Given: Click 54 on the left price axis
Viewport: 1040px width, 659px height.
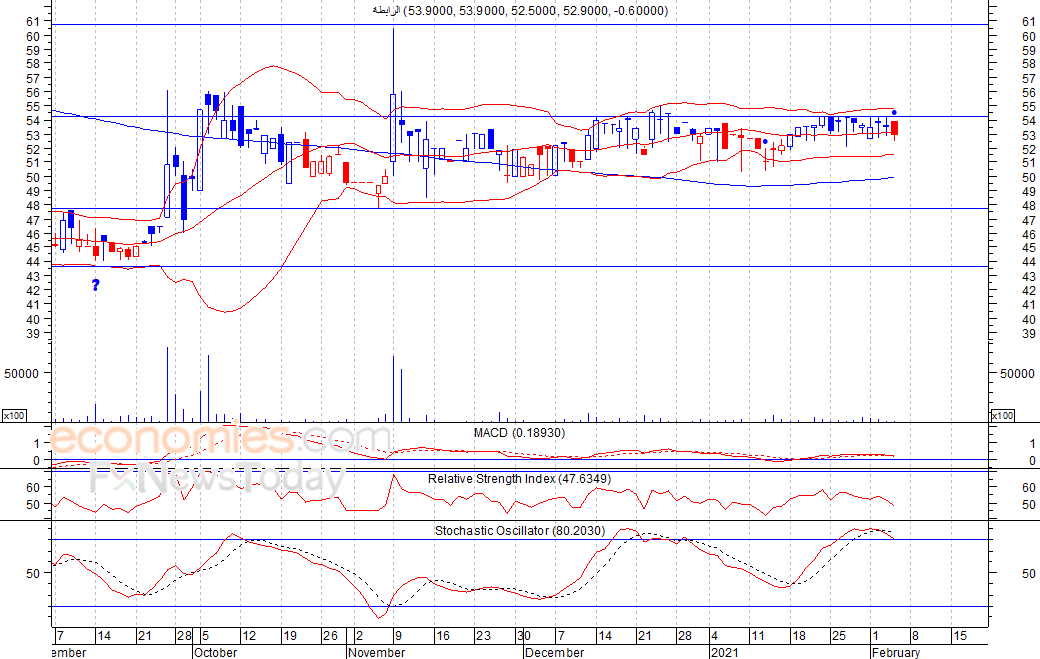Looking at the screenshot, I should [33, 121].
